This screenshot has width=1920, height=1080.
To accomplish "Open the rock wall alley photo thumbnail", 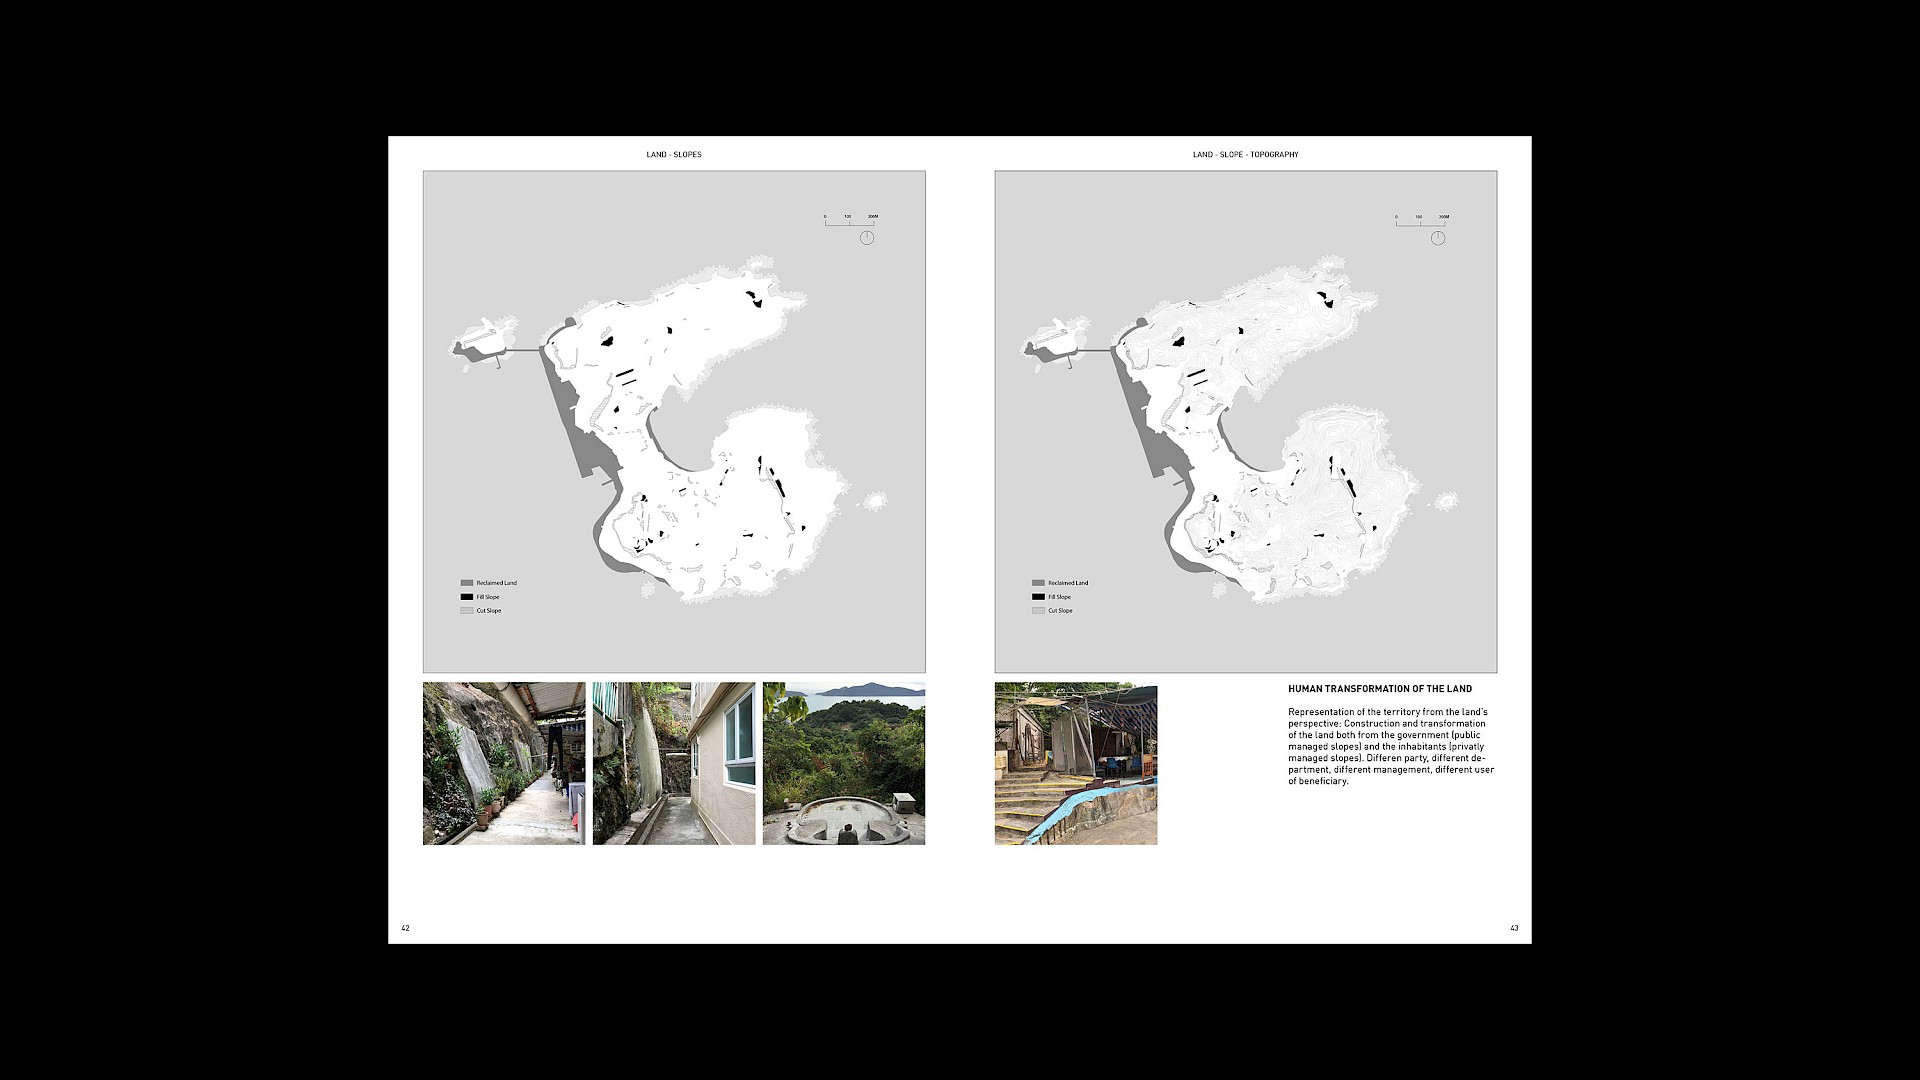I will click(x=504, y=764).
